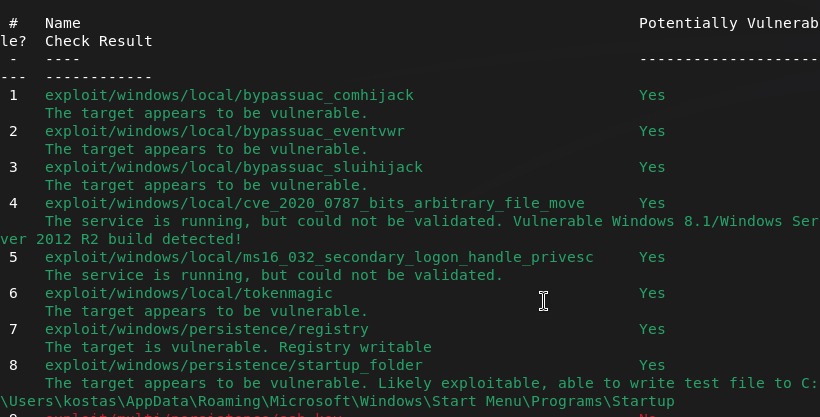Click "Yes" beside the persistence/registry module
The height and width of the screenshot is (417, 820).
tap(652, 329)
